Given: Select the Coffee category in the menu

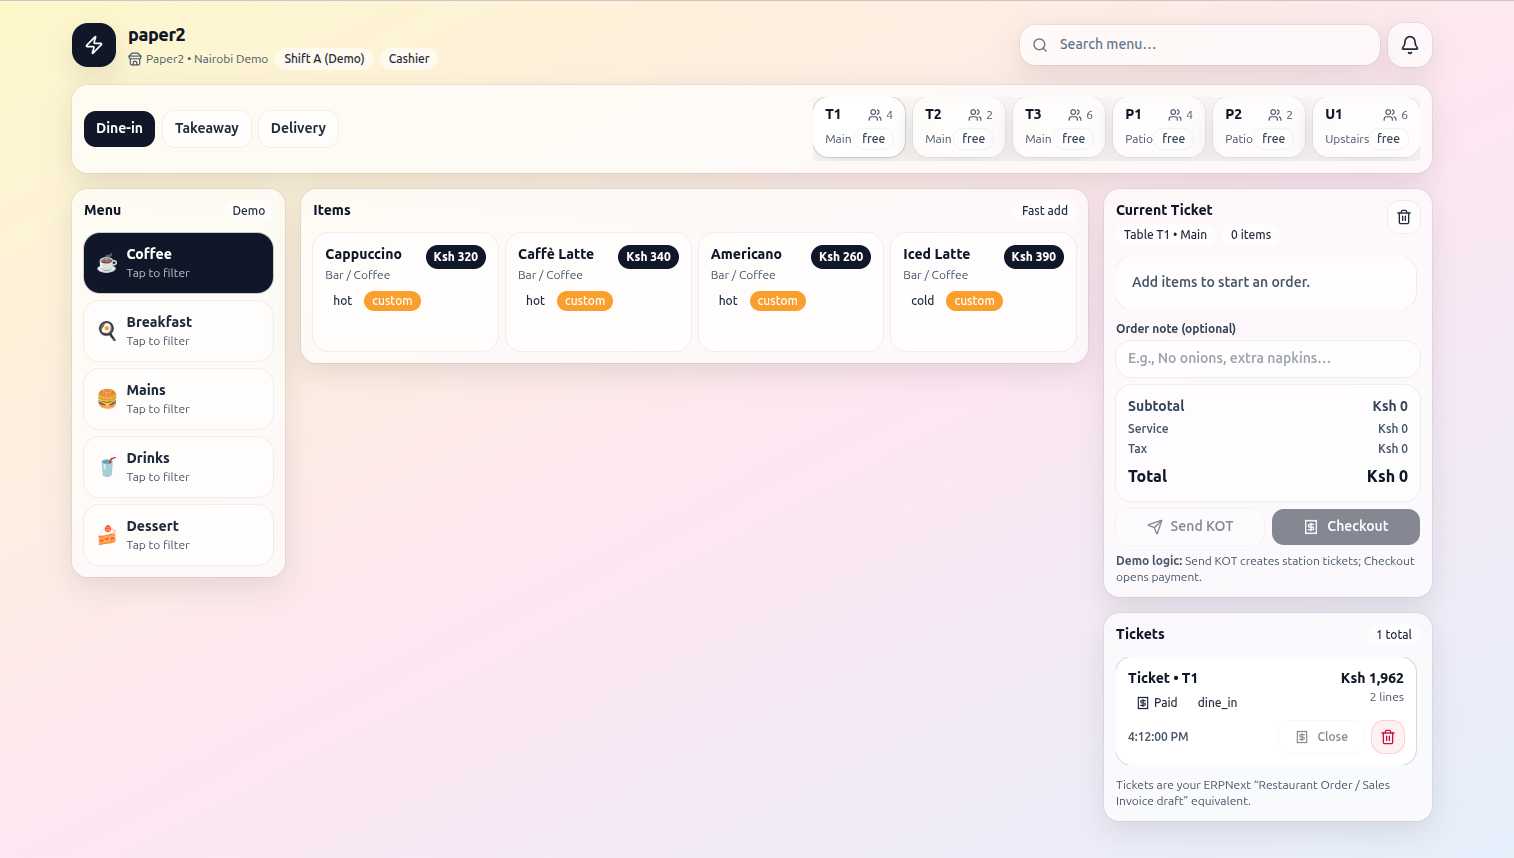Looking at the screenshot, I should coord(178,263).
